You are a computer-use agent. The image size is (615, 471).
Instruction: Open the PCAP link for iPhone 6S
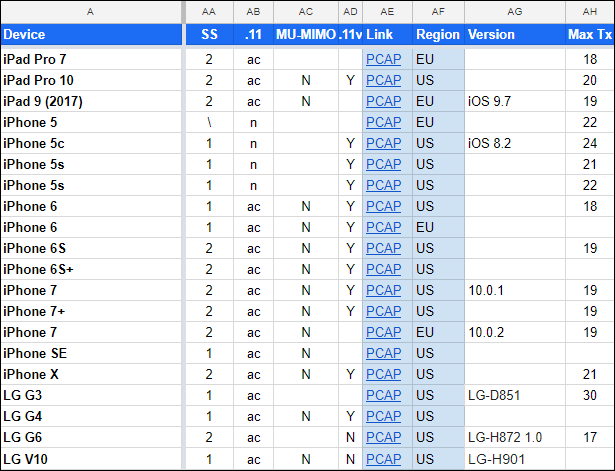tap(383, 248)
